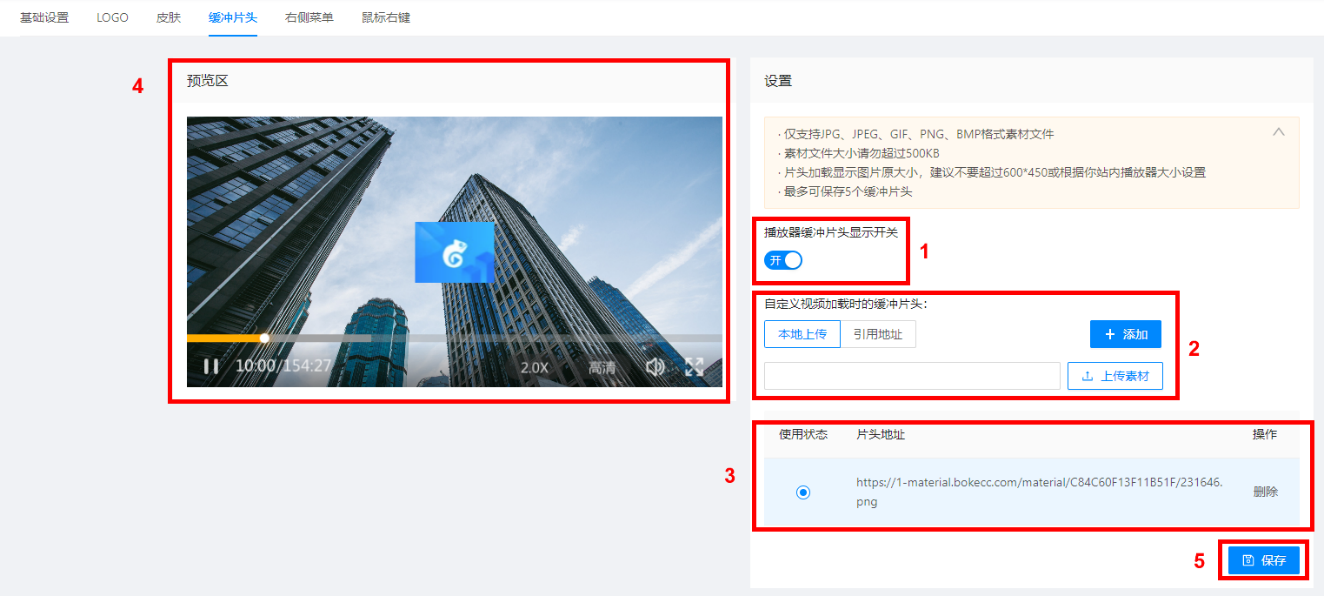Enter fullscreen in preview player
The image size is (1324, 596).
coord(694,367)
